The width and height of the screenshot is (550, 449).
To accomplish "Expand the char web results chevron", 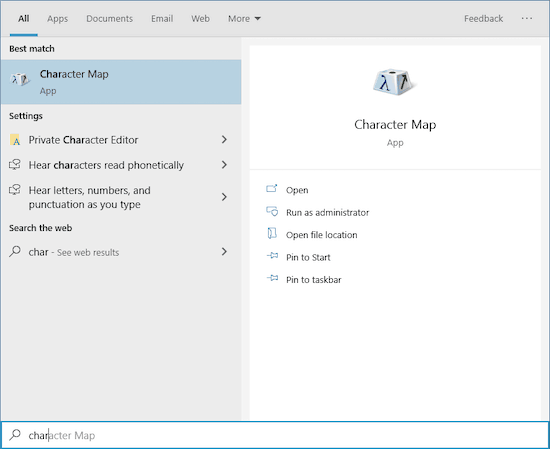I will (224, 252).
